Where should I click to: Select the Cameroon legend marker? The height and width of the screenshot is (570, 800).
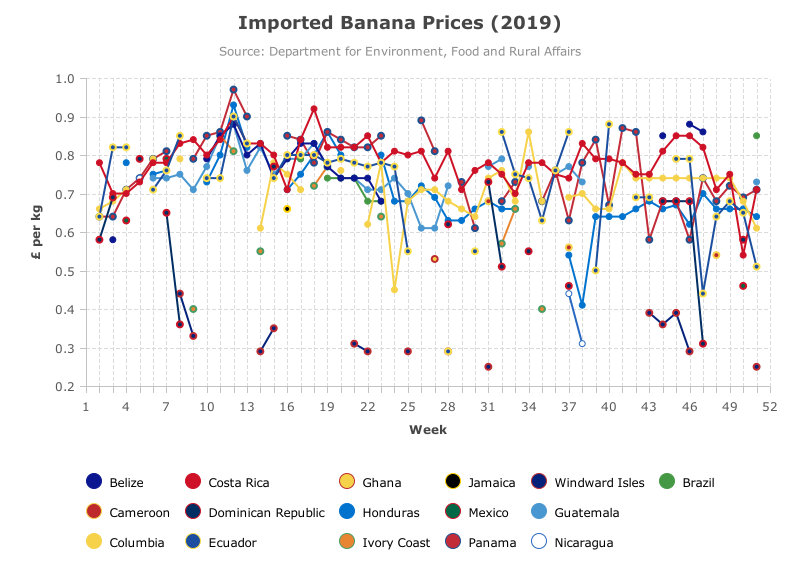pyautogui.click(x=94, y=511)
